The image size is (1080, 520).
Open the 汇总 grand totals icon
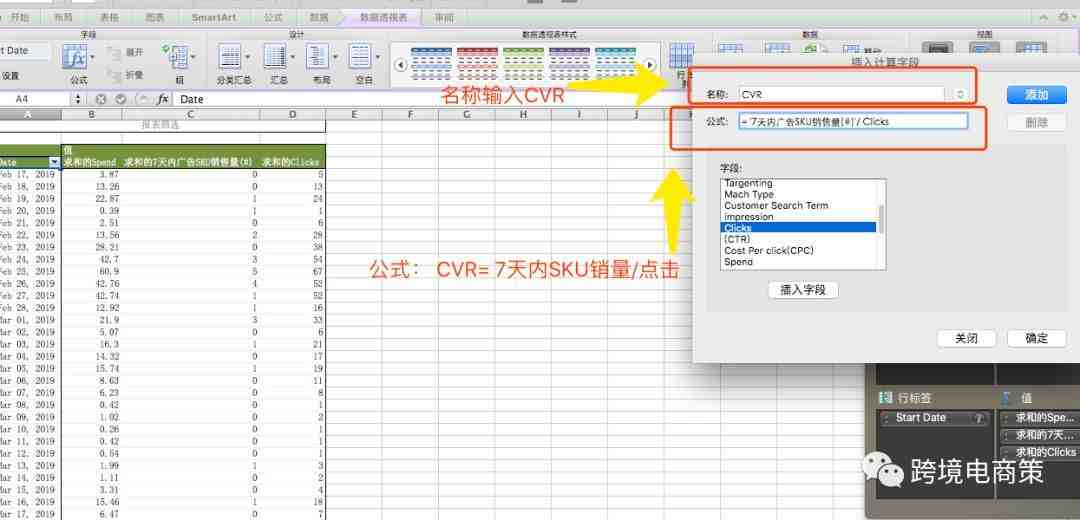coord(276,56)
